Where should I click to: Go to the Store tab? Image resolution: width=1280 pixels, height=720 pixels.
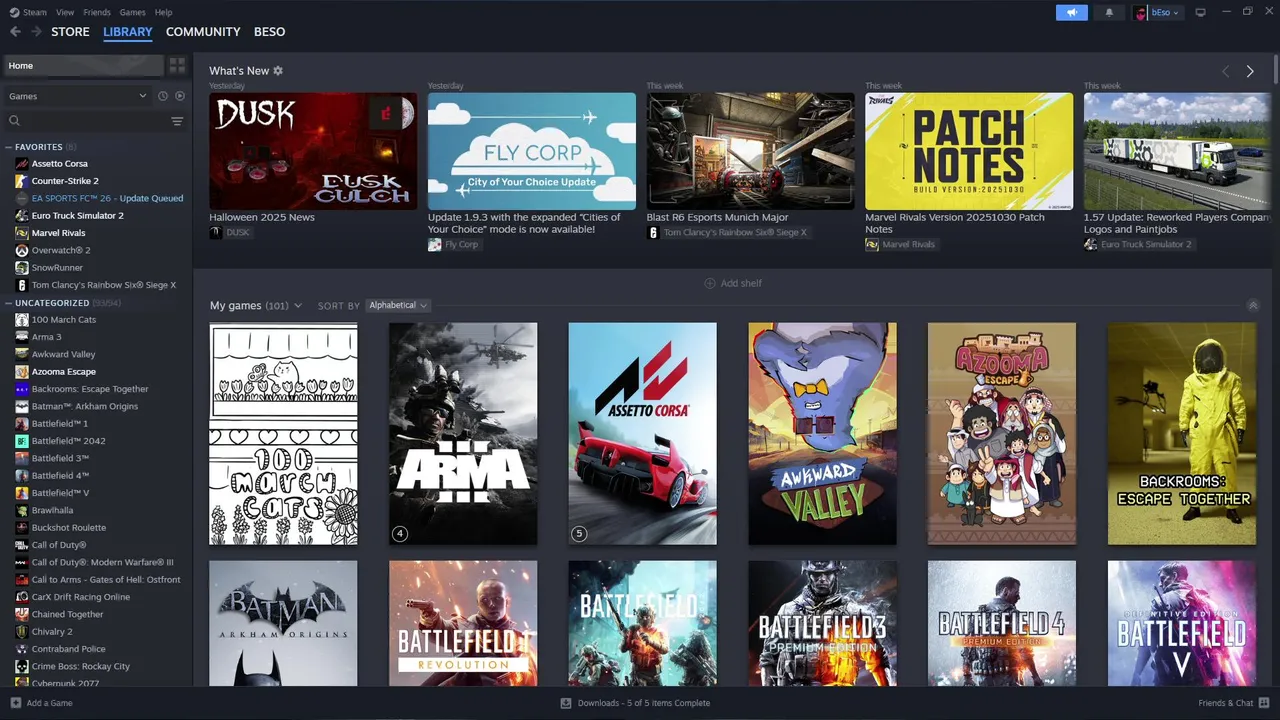click(70, 32)
